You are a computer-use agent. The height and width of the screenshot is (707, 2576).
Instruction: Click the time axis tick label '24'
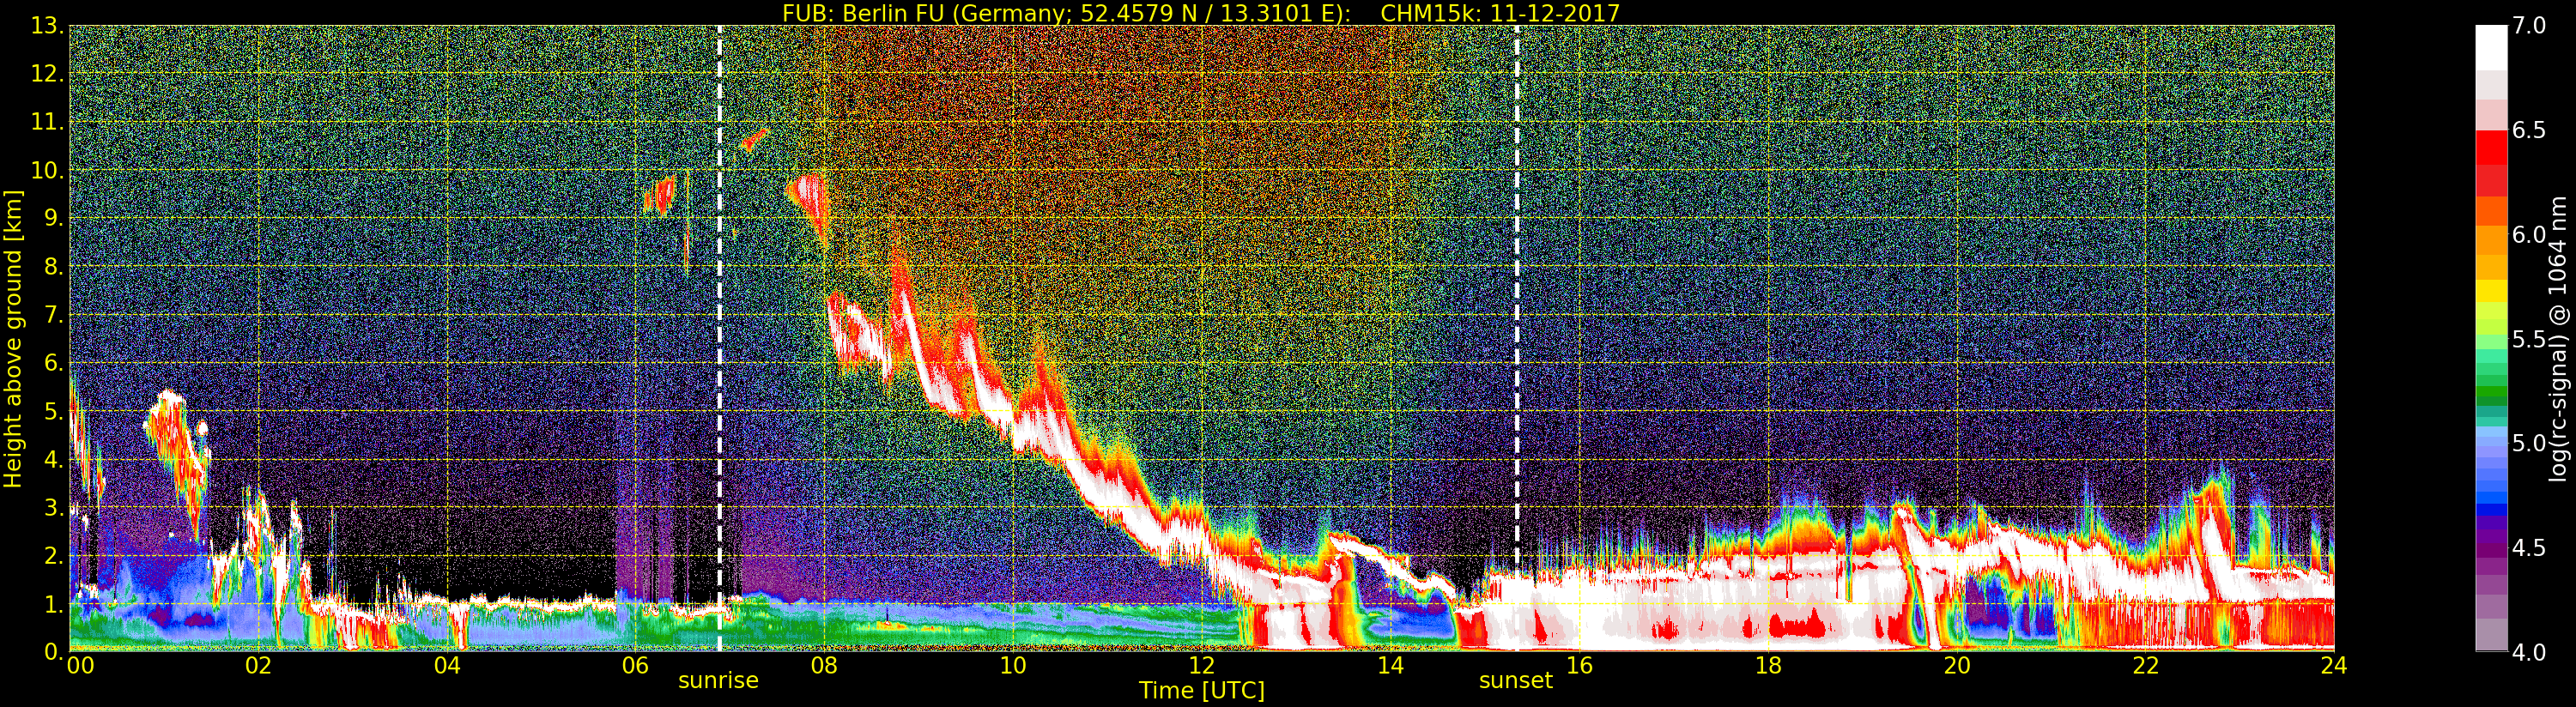(x=2334, y=665)
